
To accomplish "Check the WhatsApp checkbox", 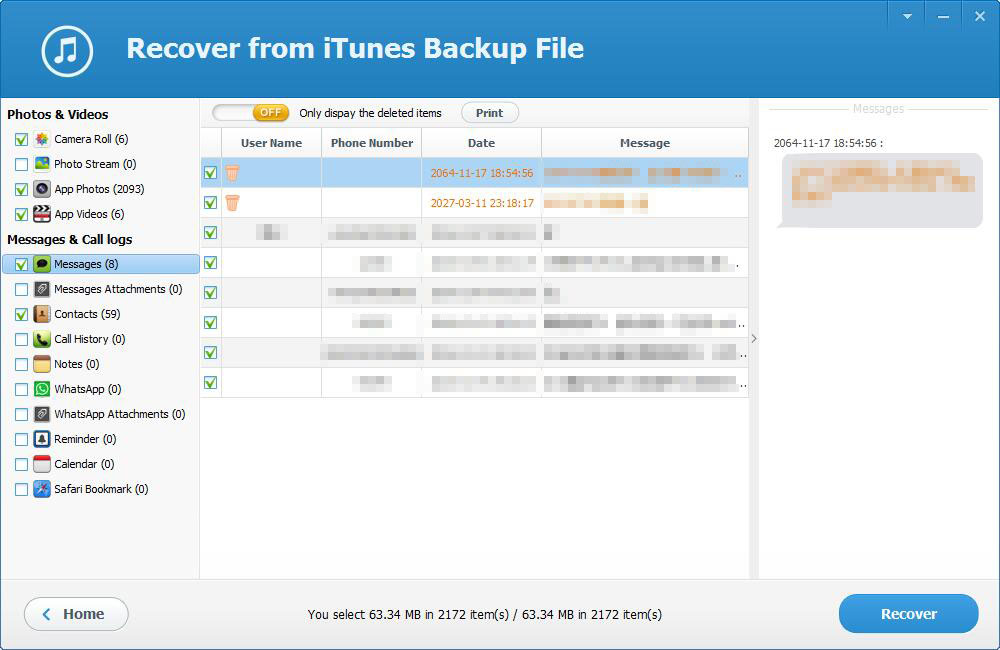I will pos(22,389).
